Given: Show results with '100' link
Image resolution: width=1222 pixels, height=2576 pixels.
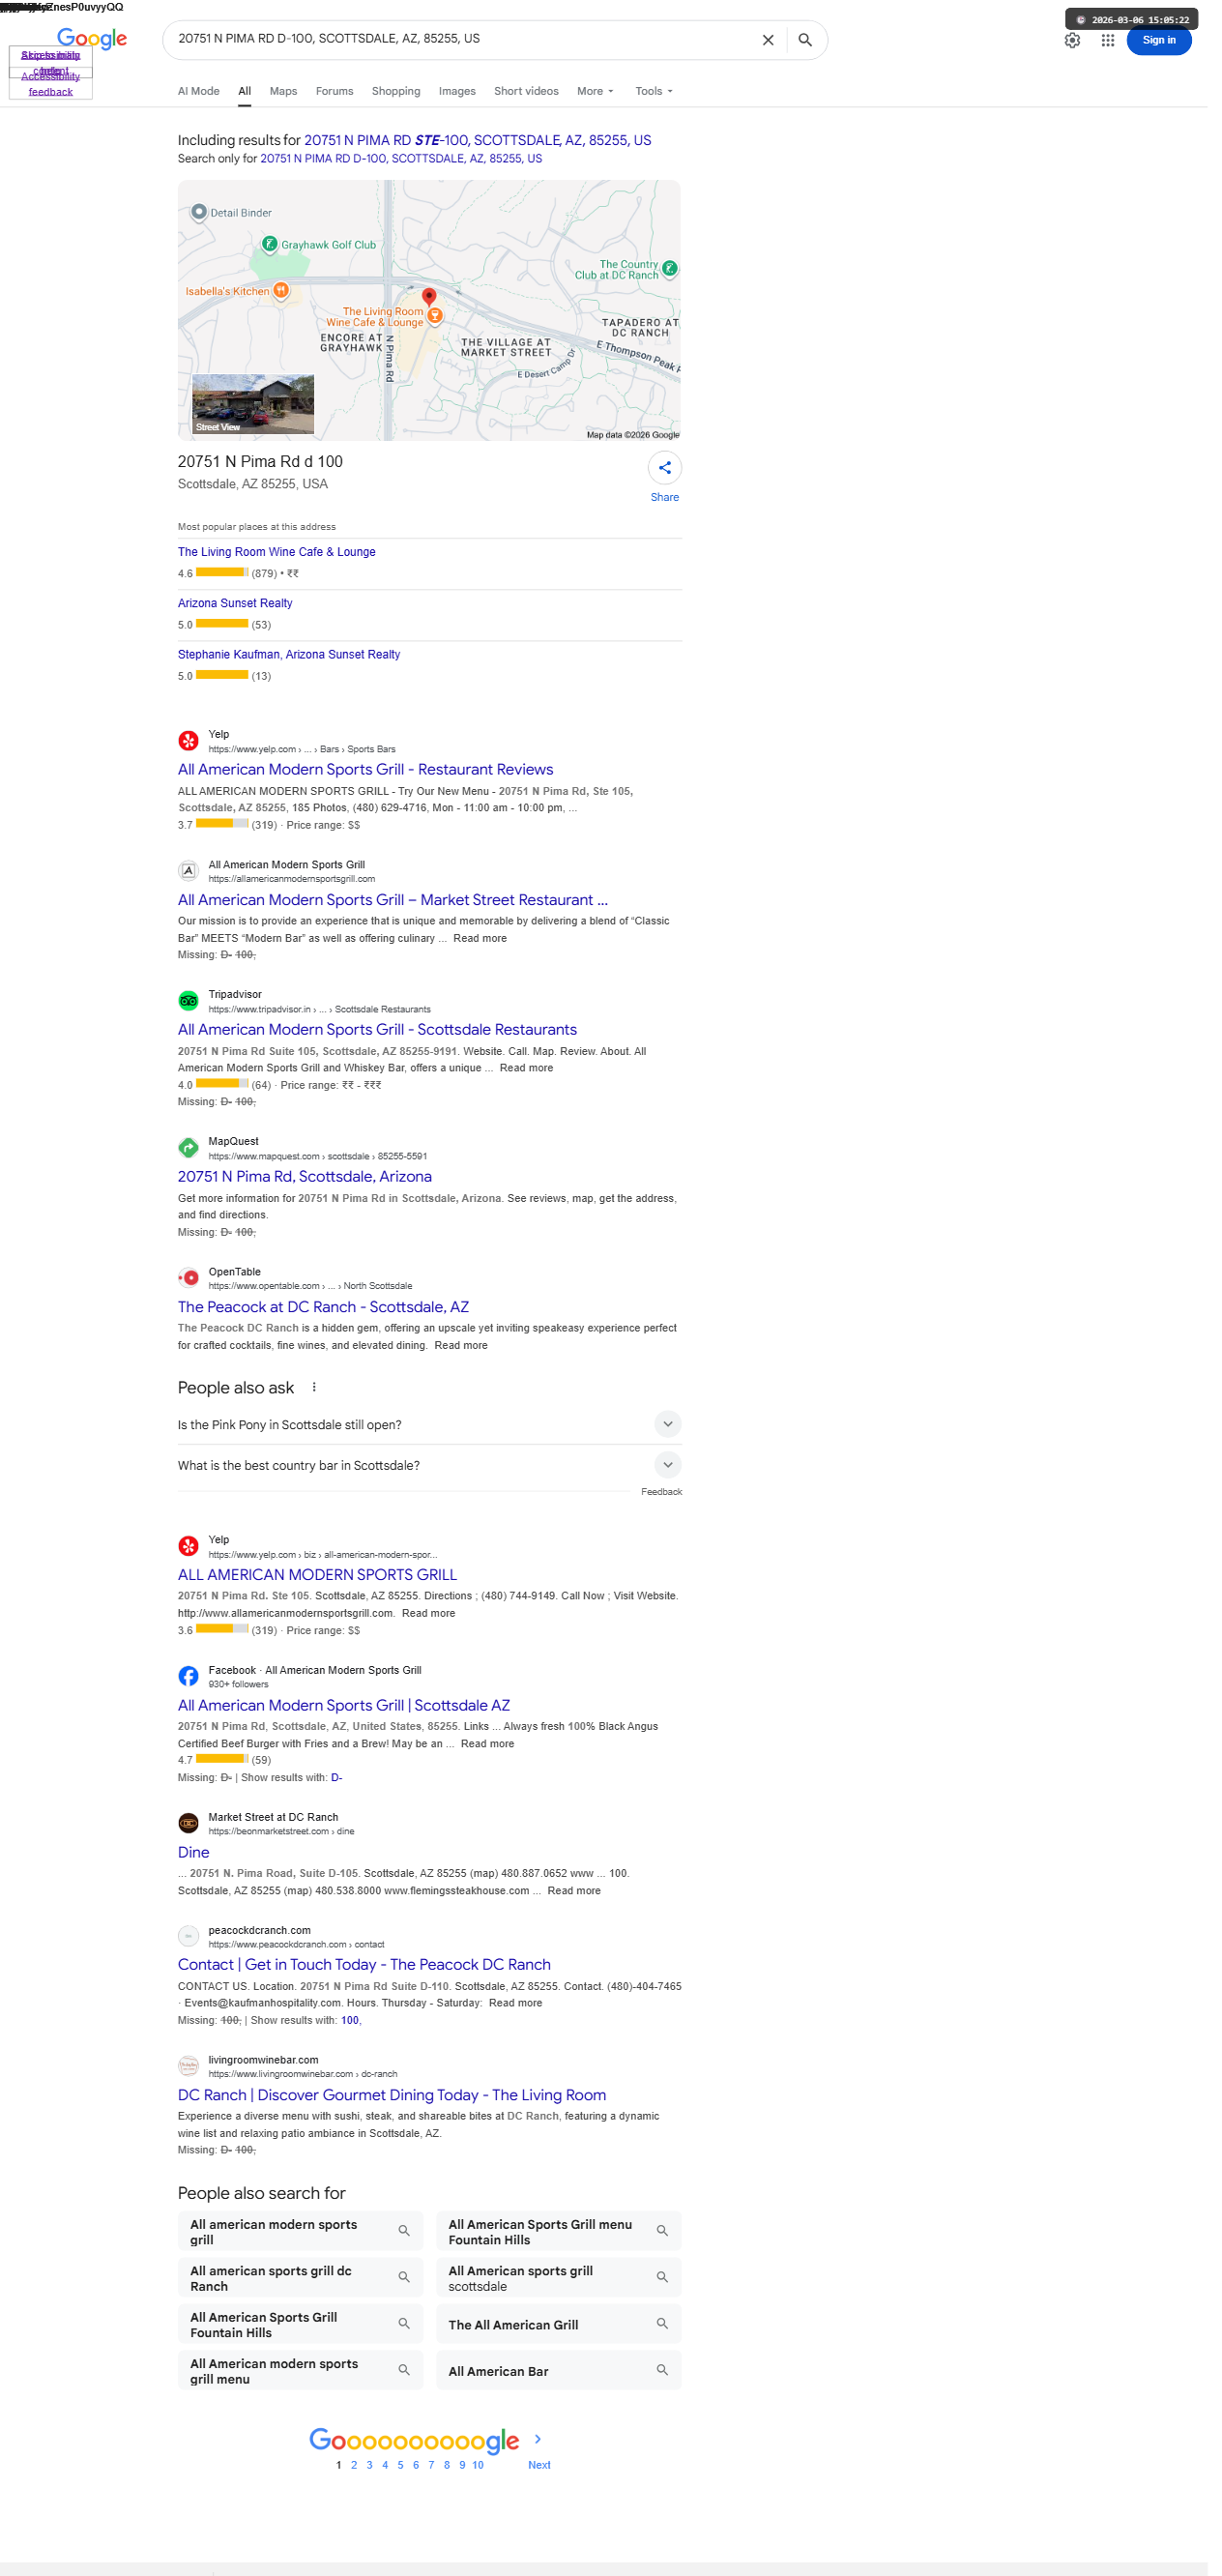Looking at the screenshot, I should [x=354, y=2043].
